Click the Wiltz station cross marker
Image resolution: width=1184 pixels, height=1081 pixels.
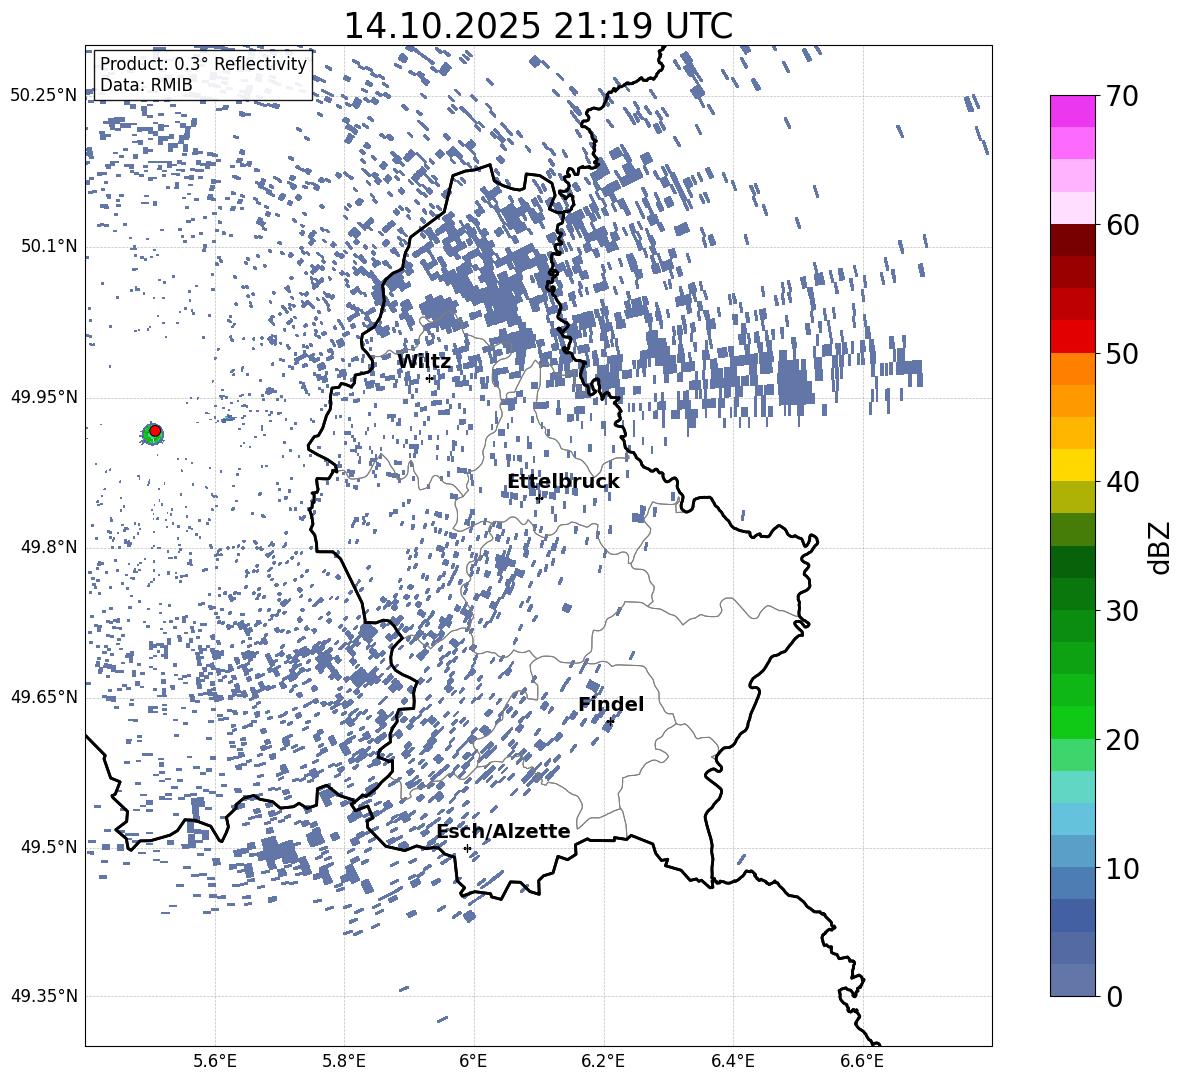[430, 378]
